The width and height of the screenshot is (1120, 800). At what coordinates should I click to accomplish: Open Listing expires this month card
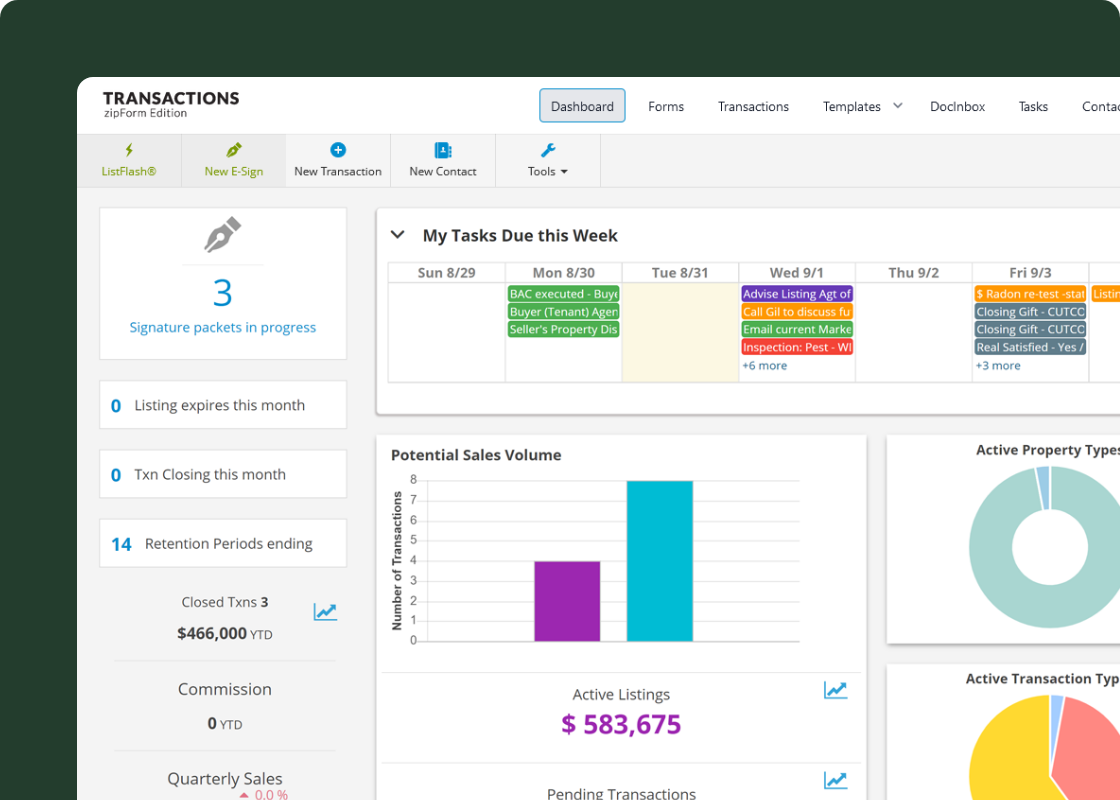tap(223, 405)
